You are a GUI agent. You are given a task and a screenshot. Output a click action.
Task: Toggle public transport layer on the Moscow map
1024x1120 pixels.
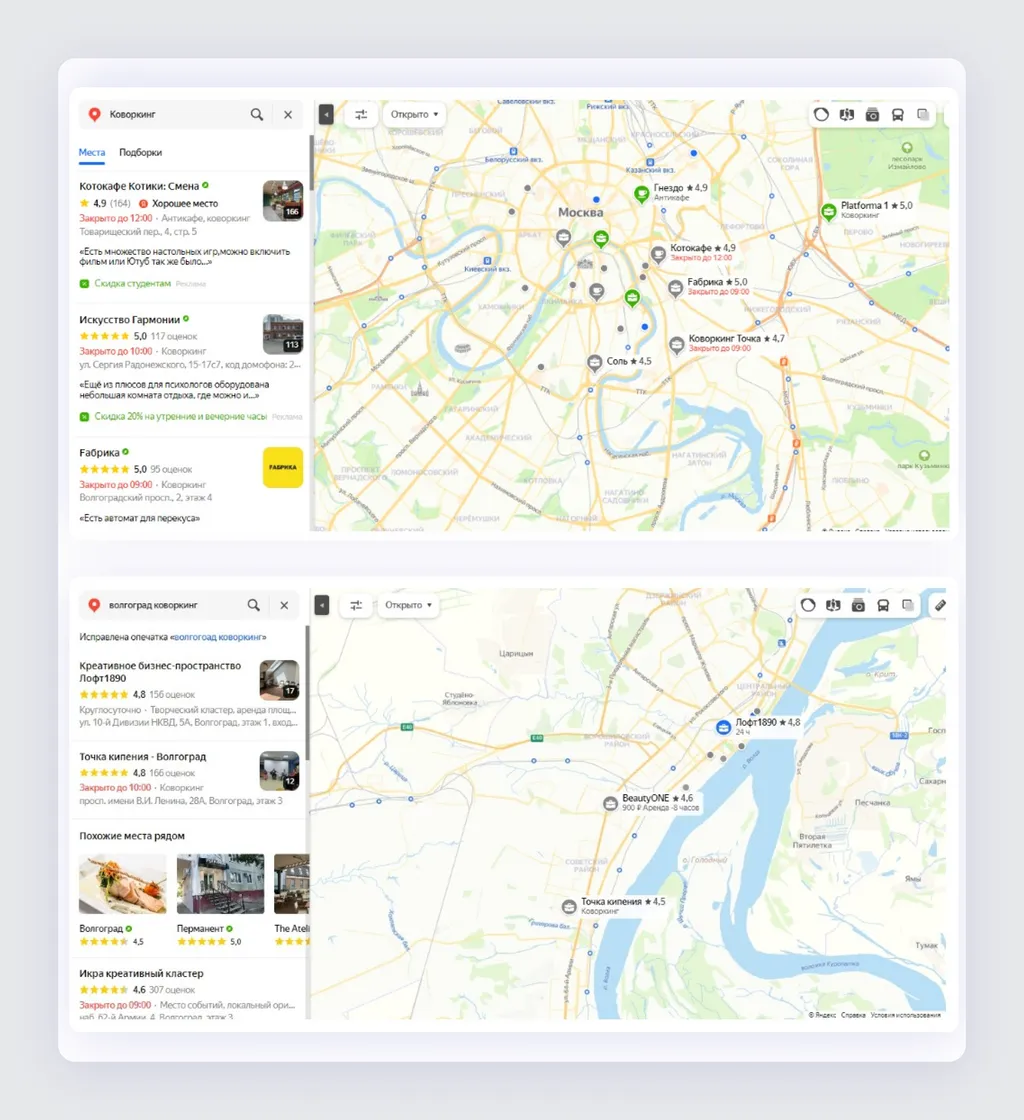pyautogui.click(x=898, y=114)
